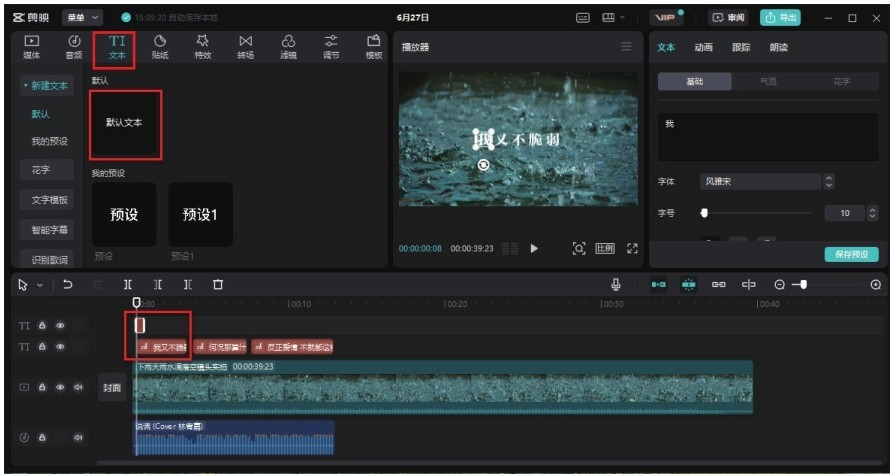Toggle main track magnet snapping on
893x476 pixels.
click(x=659, y=284)
